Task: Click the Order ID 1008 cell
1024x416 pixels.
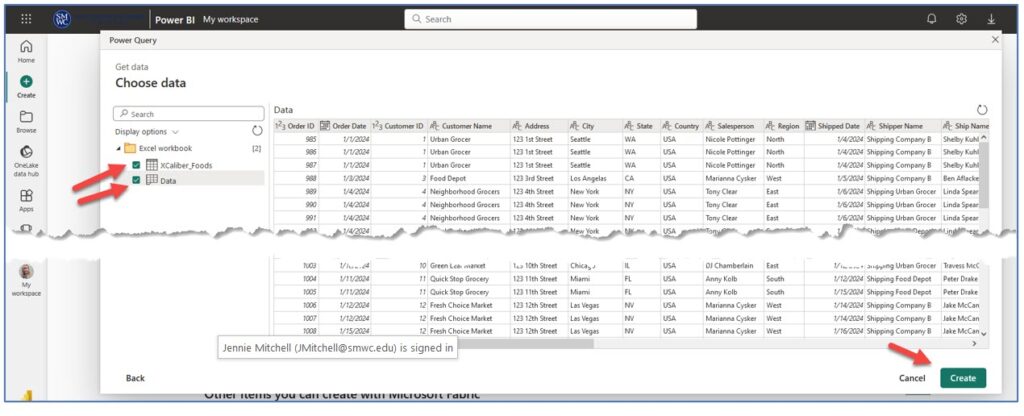Action: click(x=296, y=331)
